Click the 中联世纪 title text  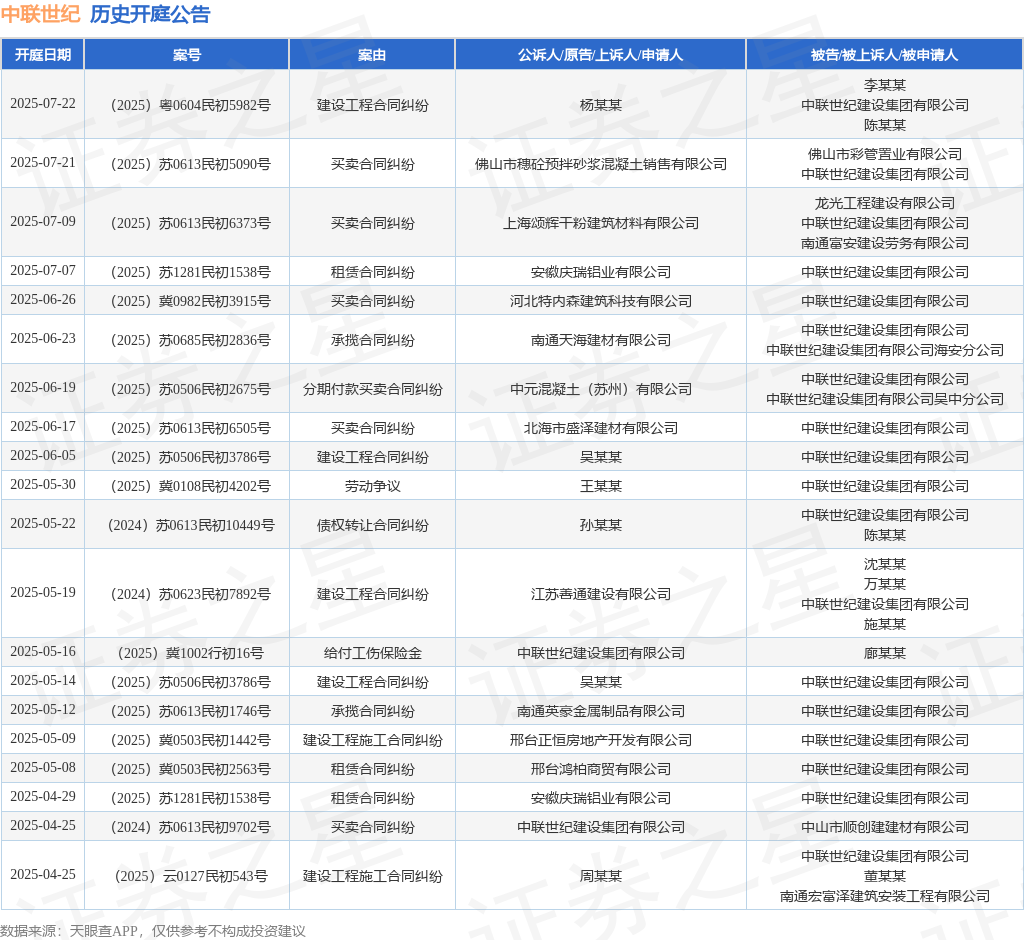(x=40, y=14)
